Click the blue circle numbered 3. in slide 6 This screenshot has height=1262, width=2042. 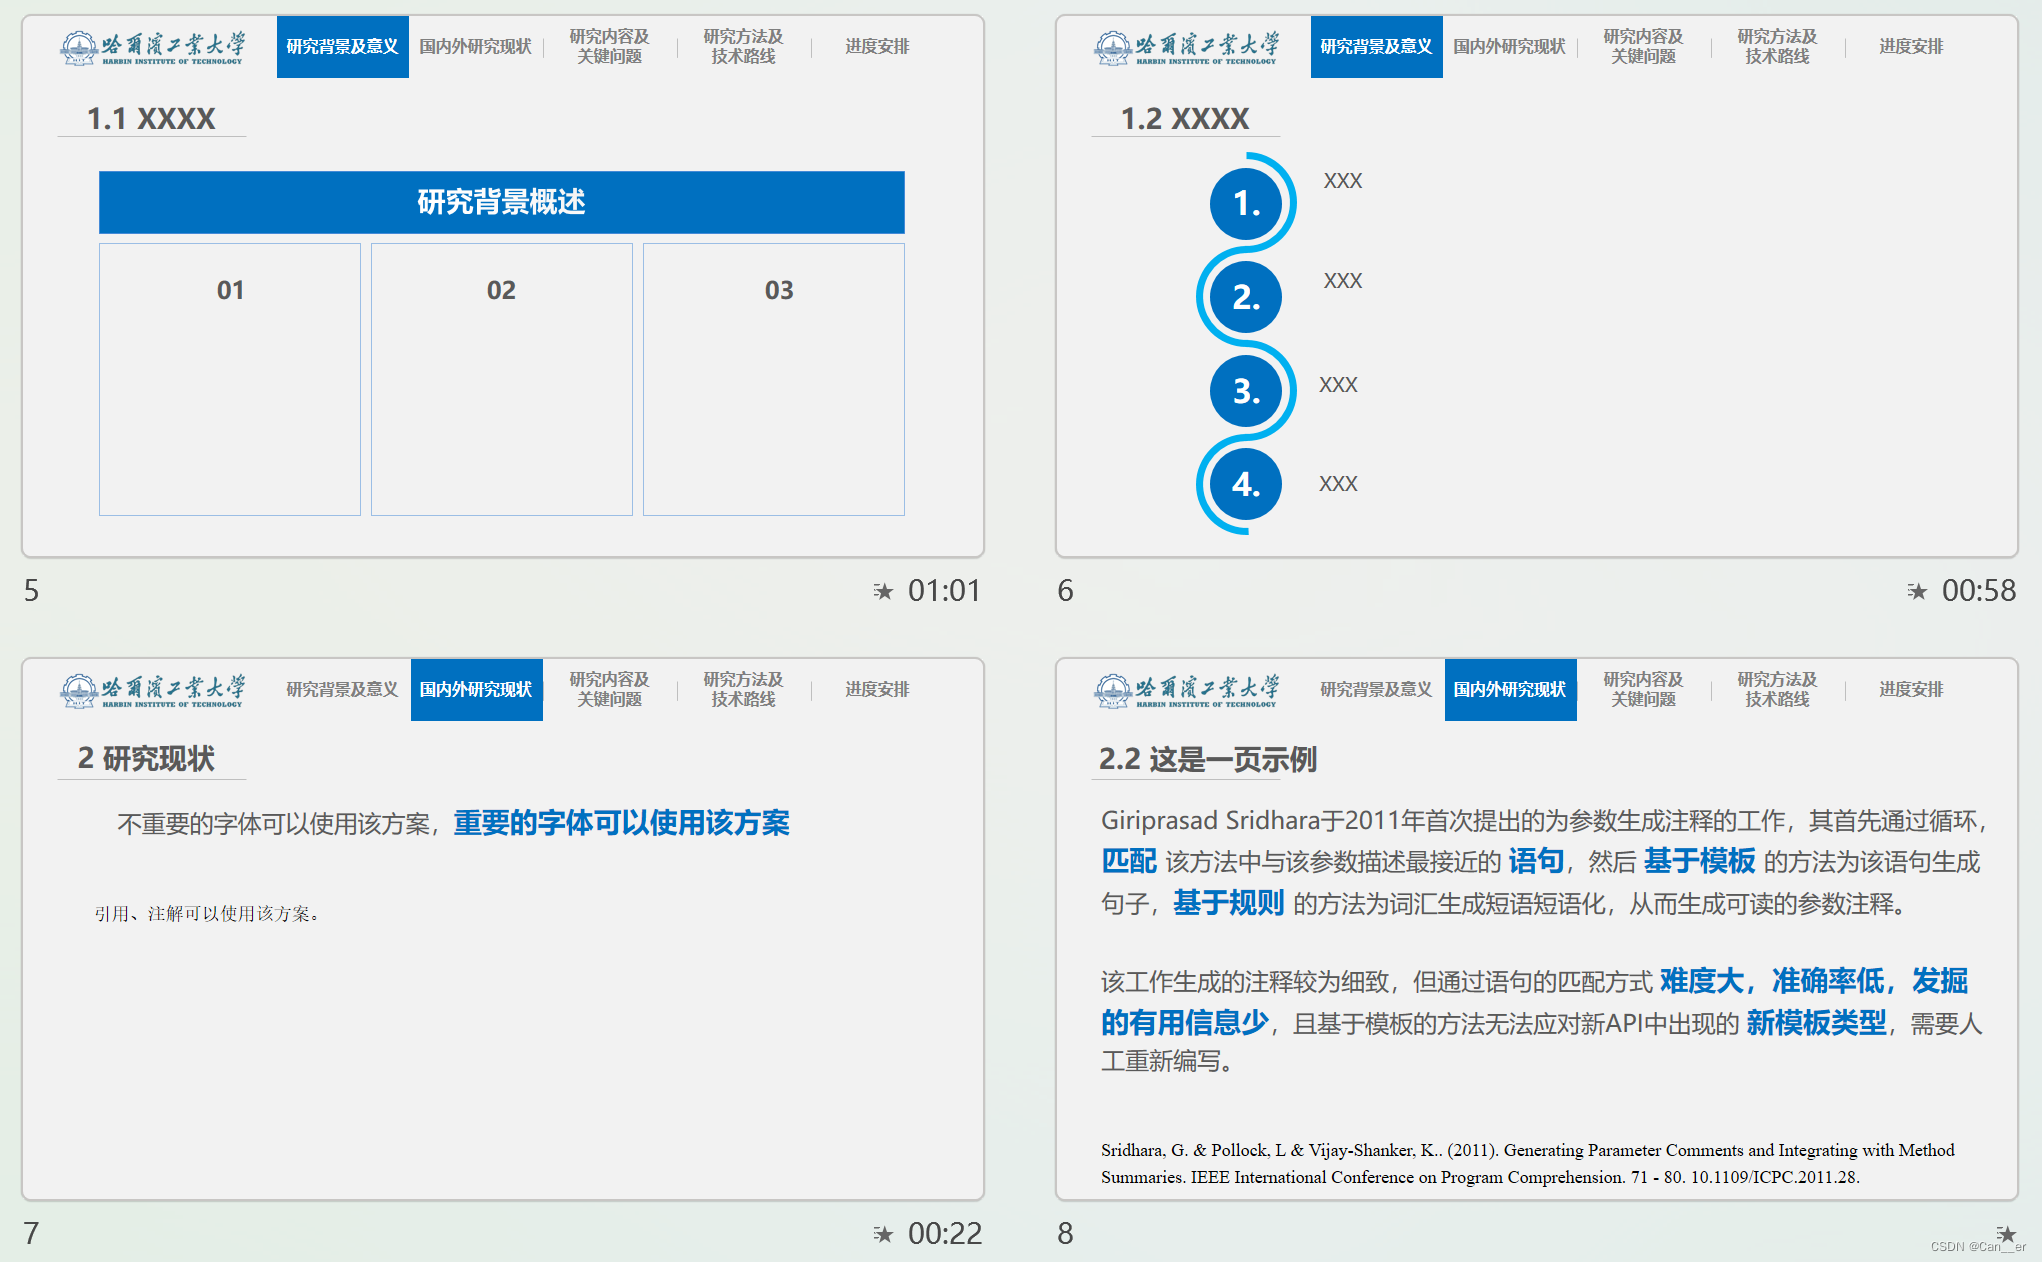1246,391
